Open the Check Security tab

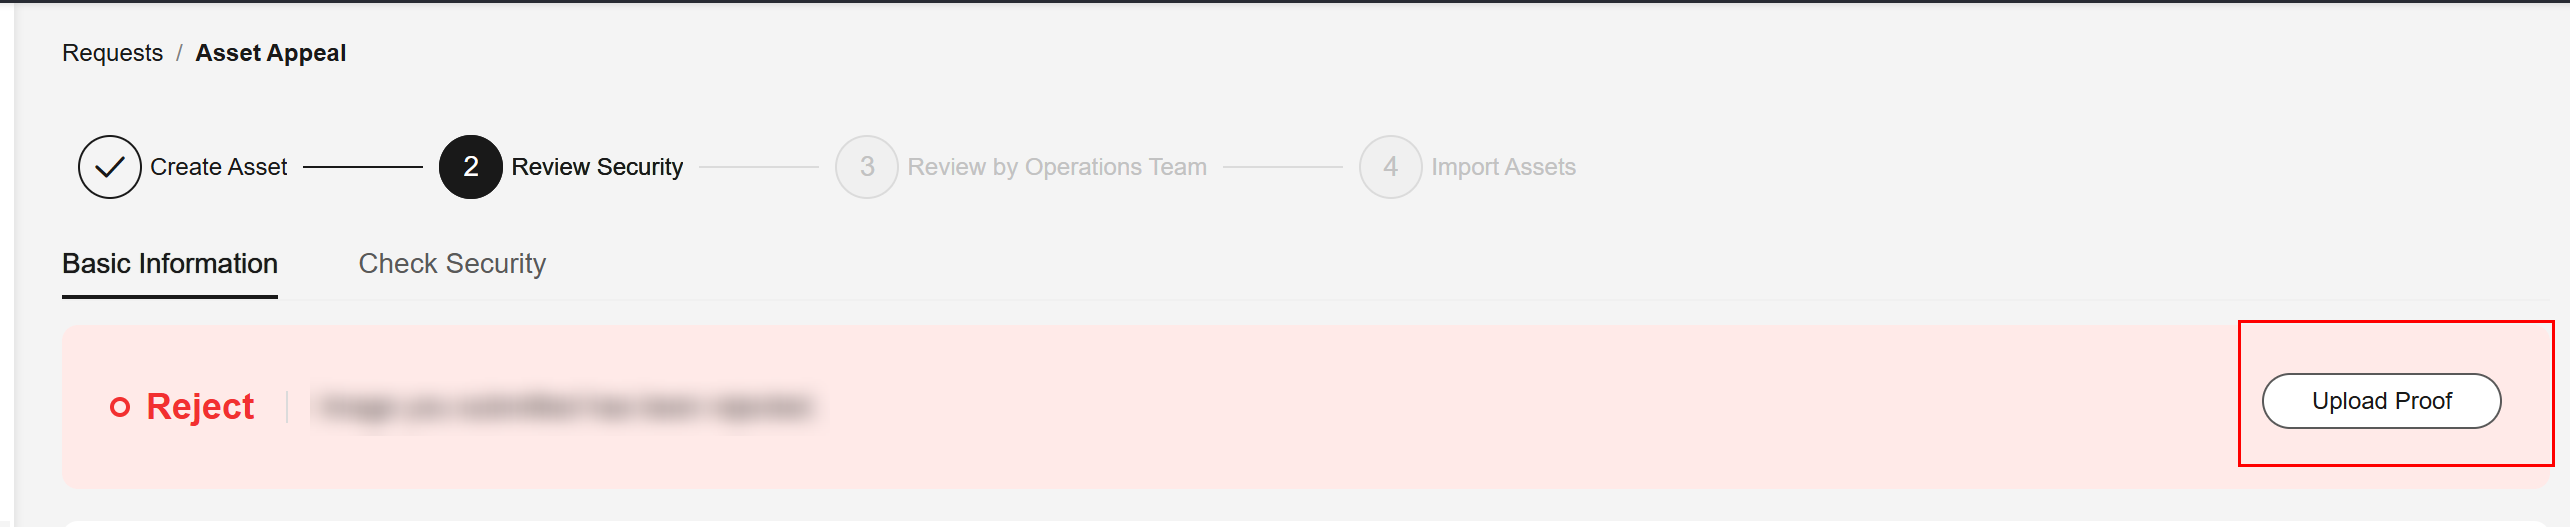point(452,264)
